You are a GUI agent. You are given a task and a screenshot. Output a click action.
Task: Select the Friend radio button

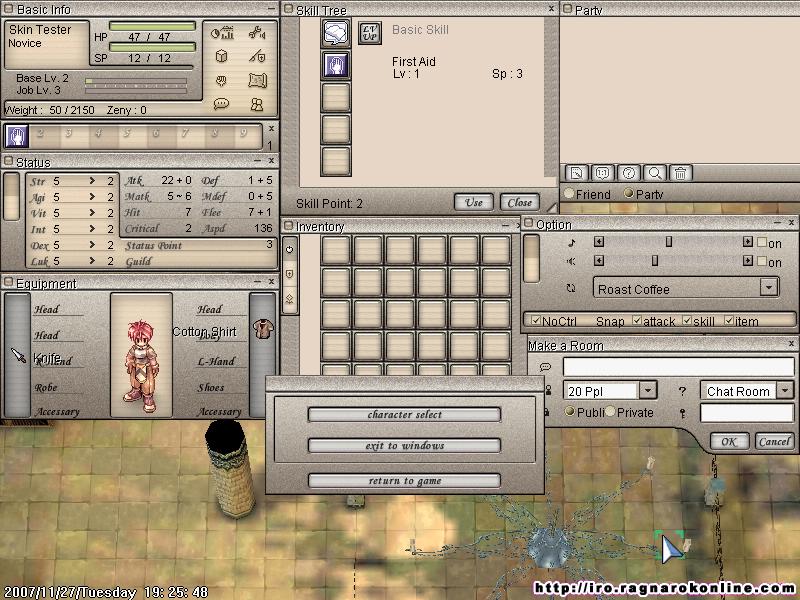coord(569,194)
